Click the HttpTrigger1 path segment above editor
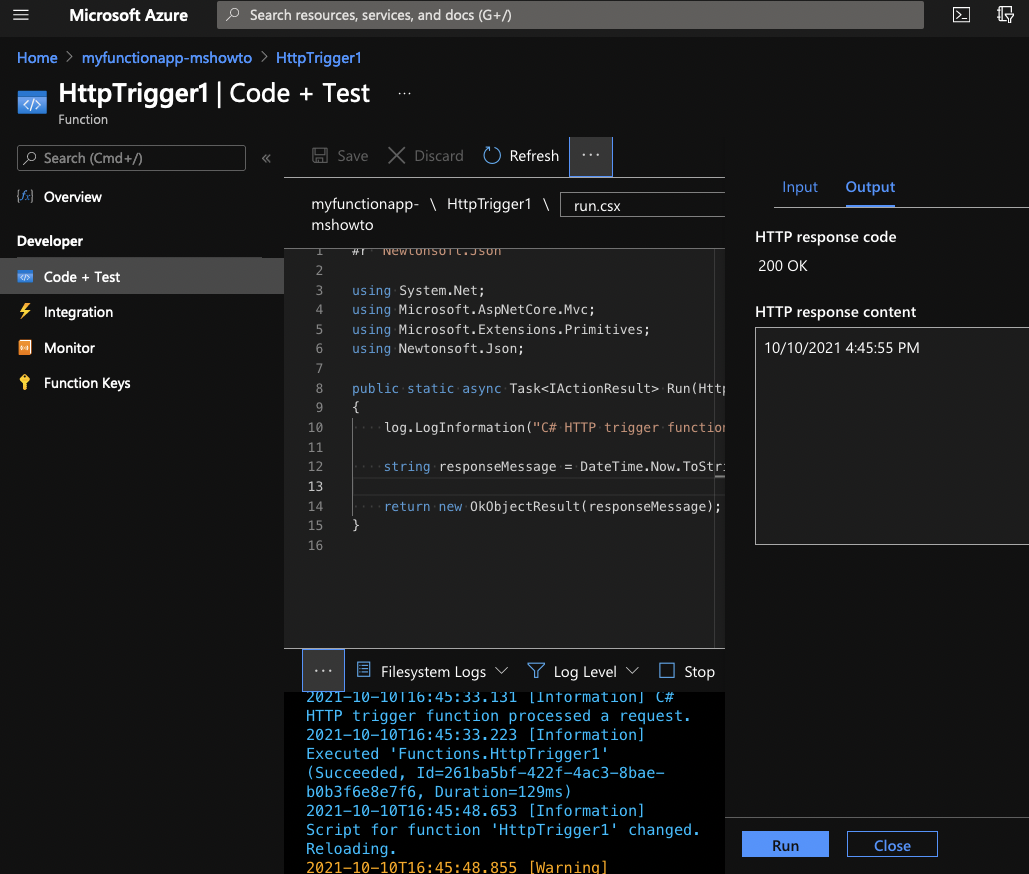The width and height of the screenshot is (1029, 874). [x=489, y=204]
